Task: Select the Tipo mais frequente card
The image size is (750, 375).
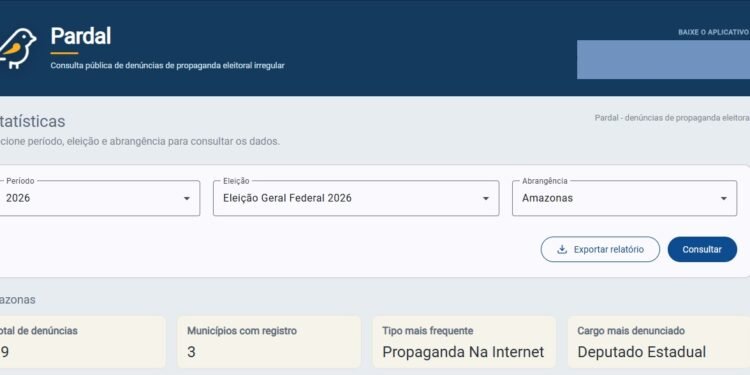Action: point(464,342)
